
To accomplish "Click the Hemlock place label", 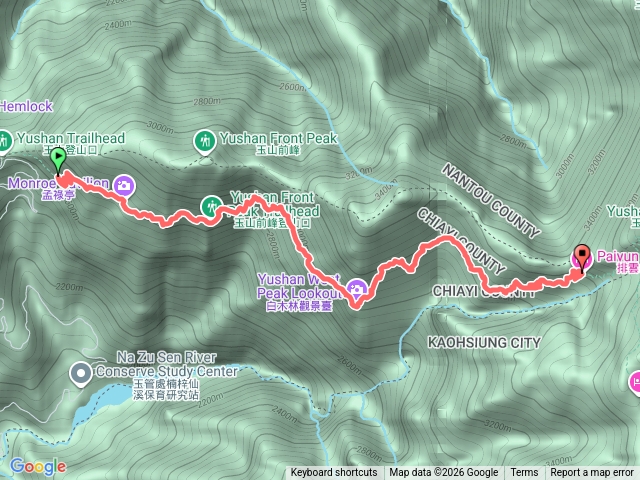I will (x=26, y=107).
